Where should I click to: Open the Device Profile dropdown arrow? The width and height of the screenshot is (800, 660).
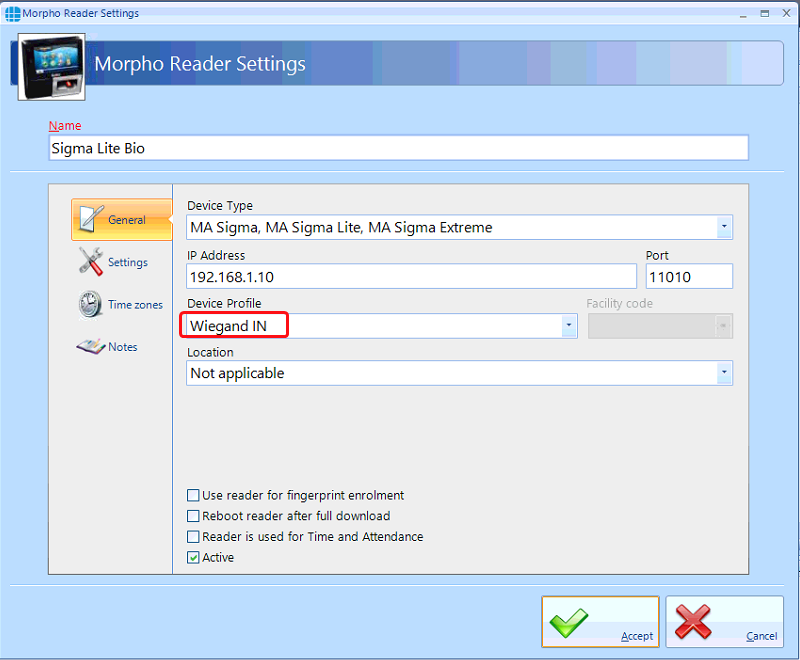coord(569,325)
